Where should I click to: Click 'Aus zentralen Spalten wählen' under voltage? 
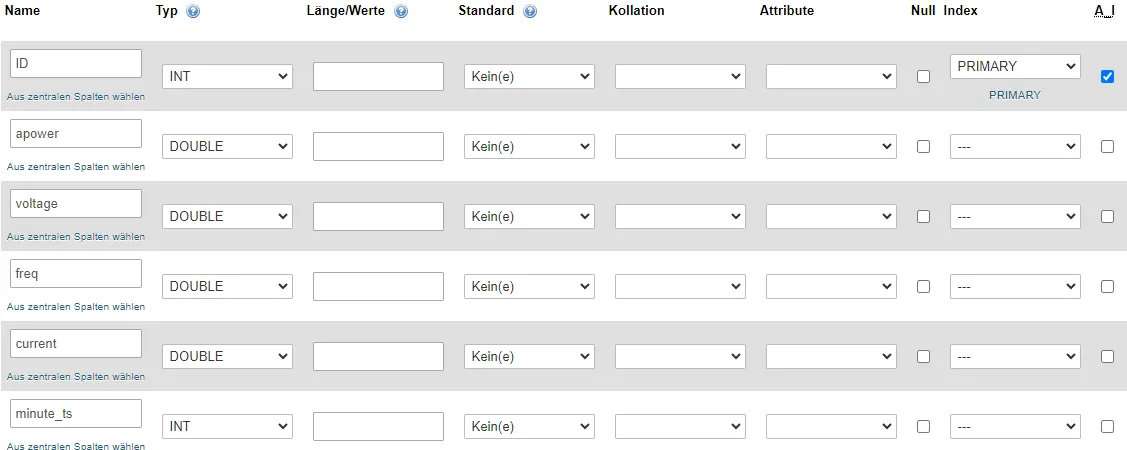click(76, 237)
